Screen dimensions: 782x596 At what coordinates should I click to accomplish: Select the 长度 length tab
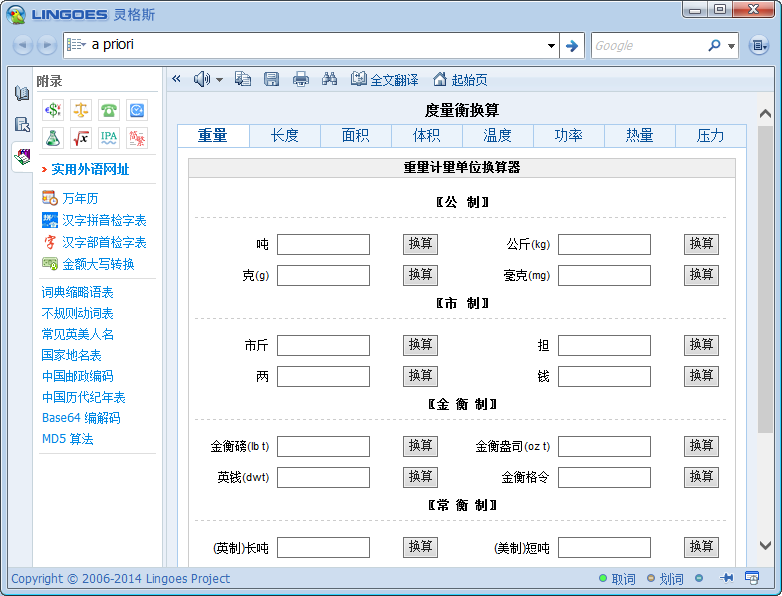(x=284, y=136)
